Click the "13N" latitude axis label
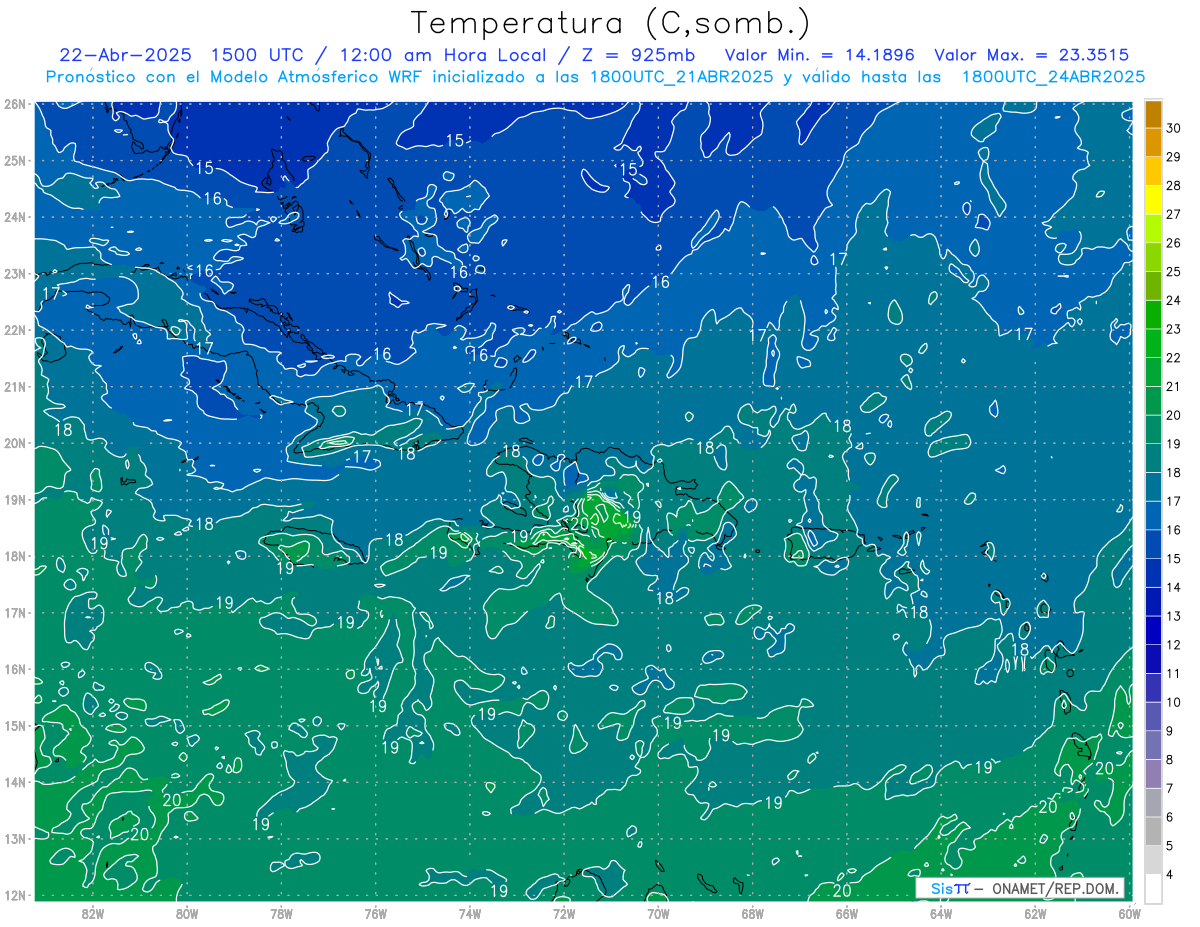This screenshot has height=927, width=1200. 14,838
